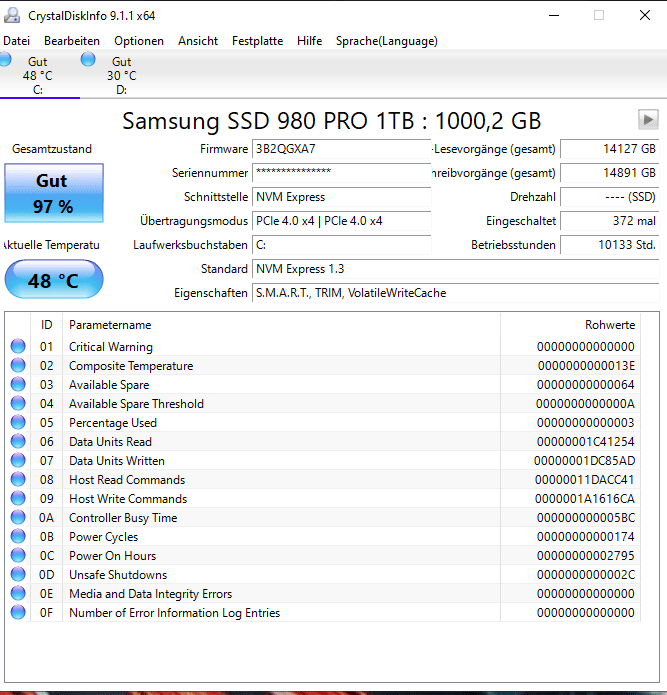Click the Samsung SSD 980 PRO 1TB title

coord(332,121)
